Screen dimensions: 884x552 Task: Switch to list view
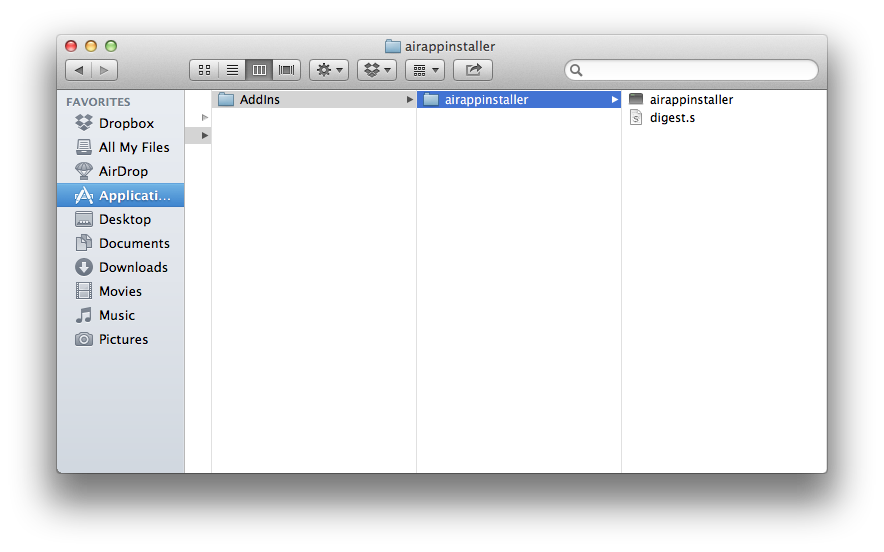click(x=232, y=70)
